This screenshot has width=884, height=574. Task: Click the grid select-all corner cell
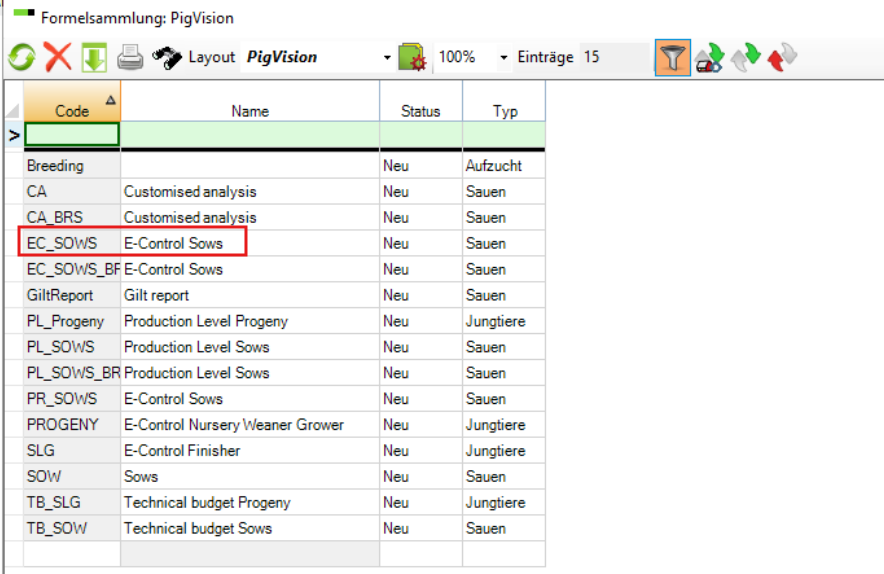point(14,101)
